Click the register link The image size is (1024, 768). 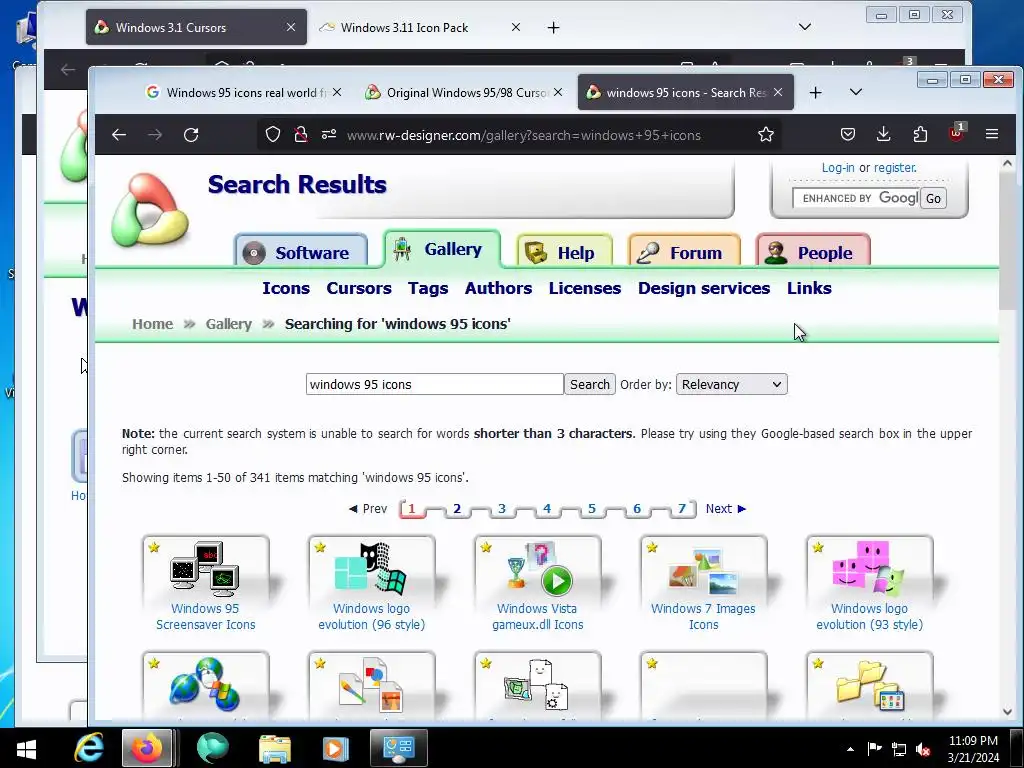895,168
